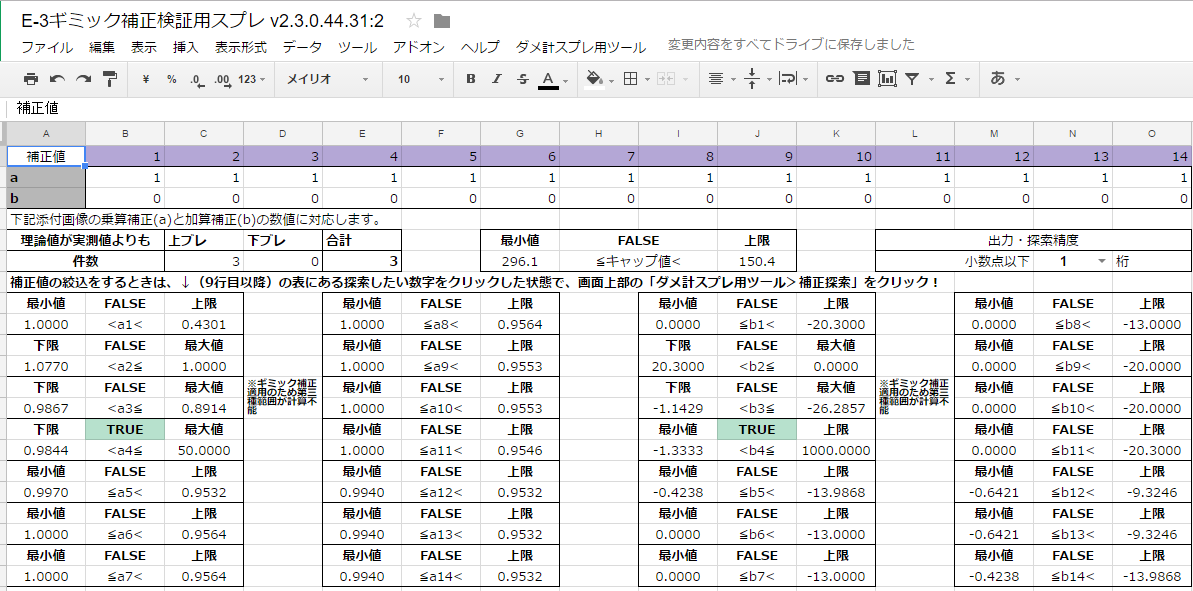Image resolution: width=1193 pixels, height=591 pixels.
Task: Format as currency with the ¥ button
Action: pos(146,79)
